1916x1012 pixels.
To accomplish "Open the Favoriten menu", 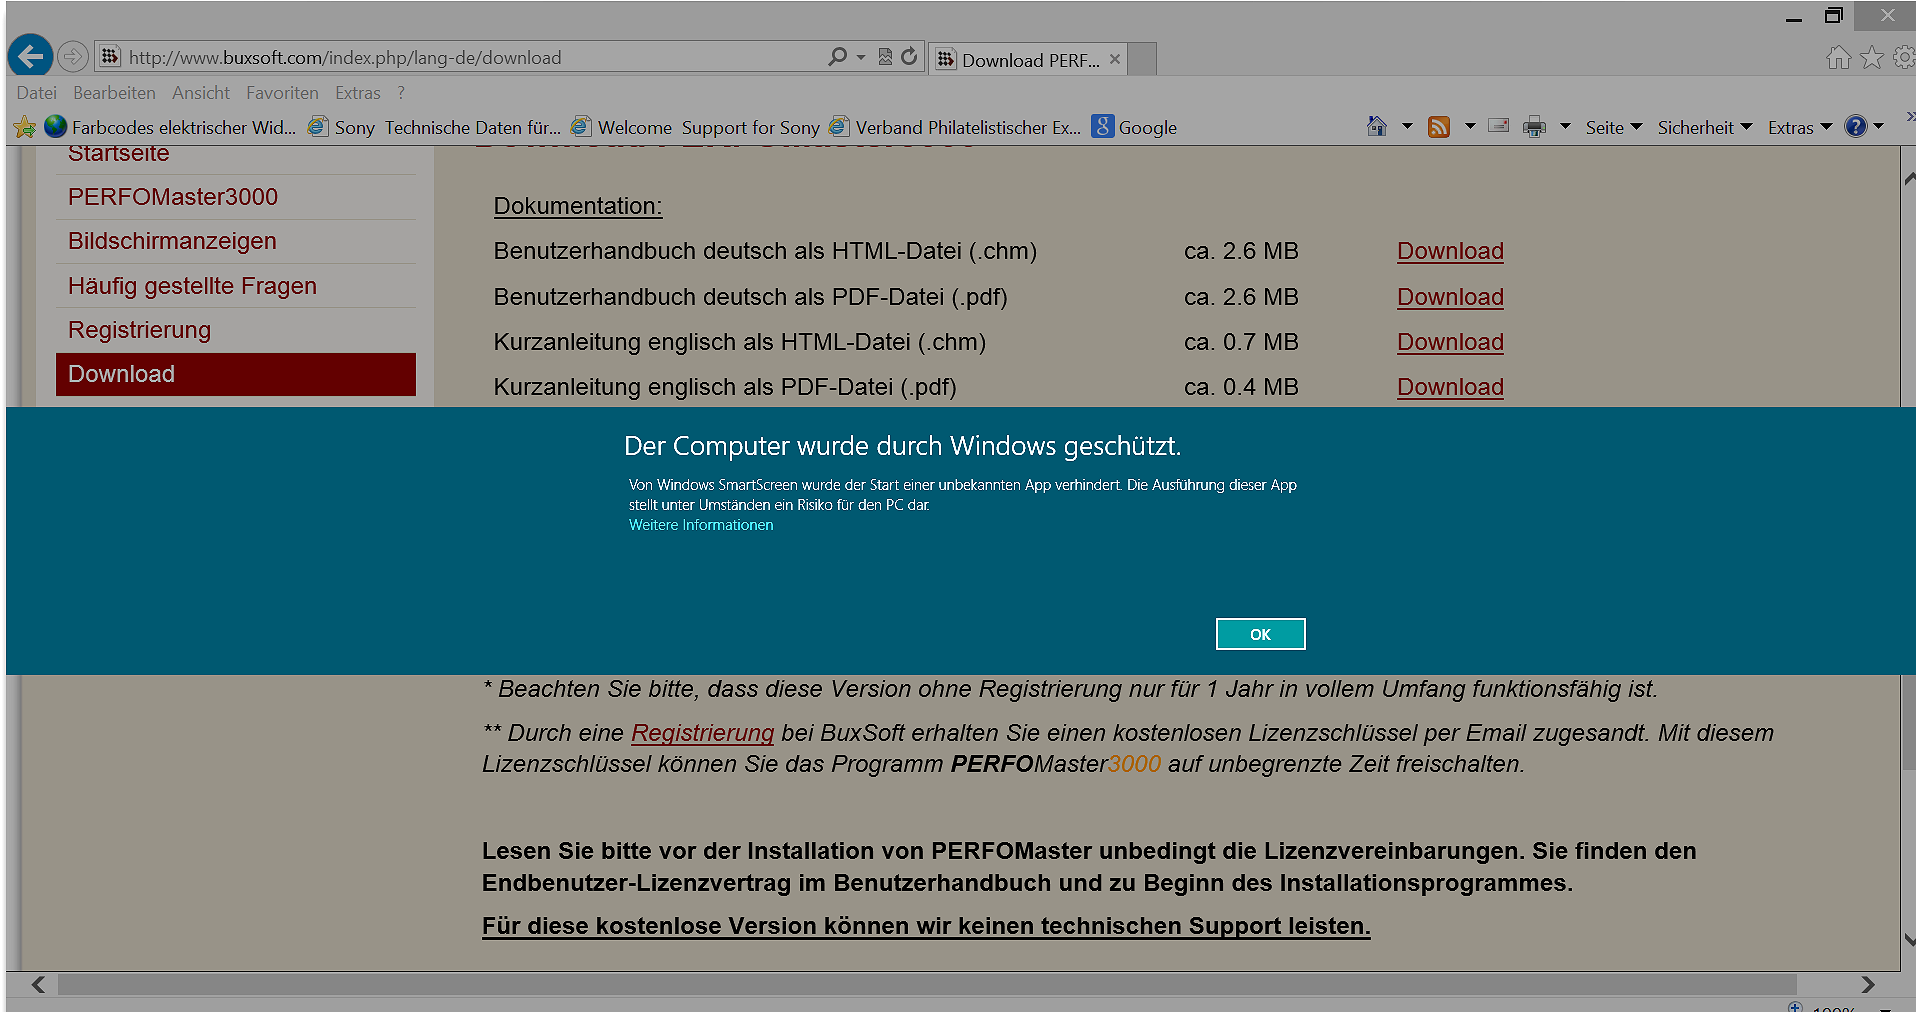I will point(282,93).
